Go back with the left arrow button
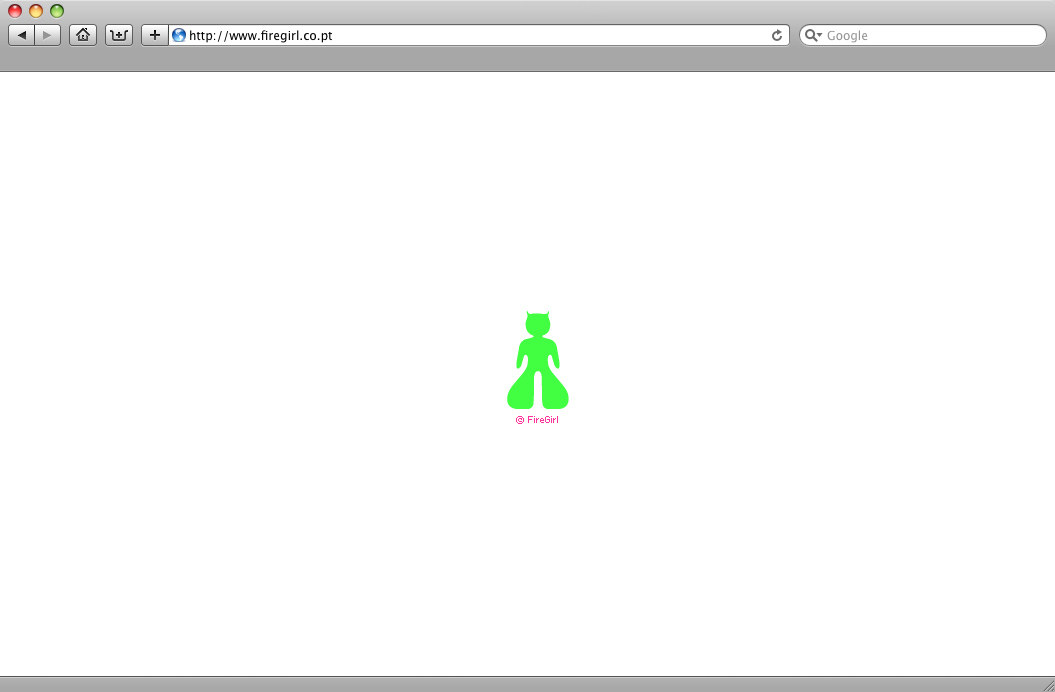1055x692 pixels. coord(22,35)
